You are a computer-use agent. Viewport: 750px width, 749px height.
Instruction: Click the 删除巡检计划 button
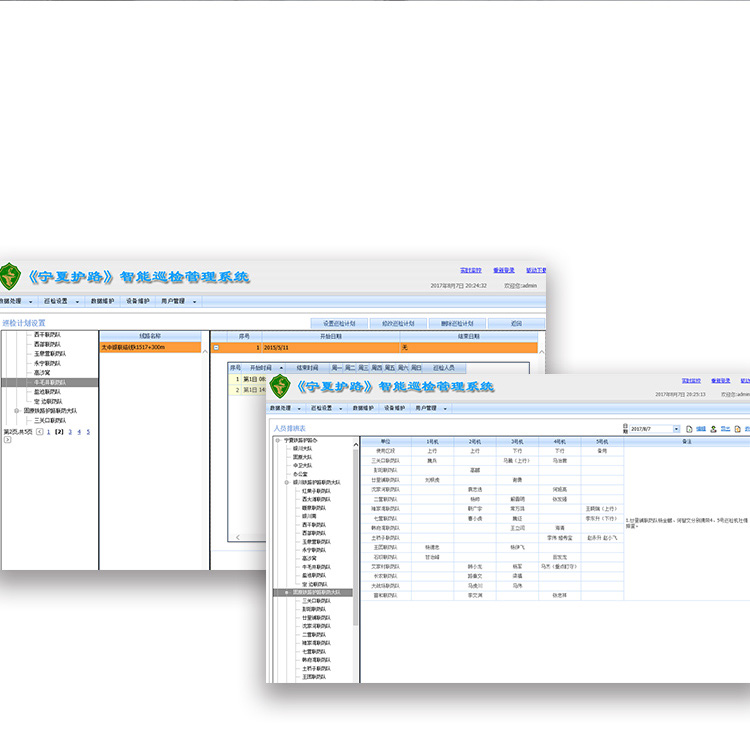(457, 324)
